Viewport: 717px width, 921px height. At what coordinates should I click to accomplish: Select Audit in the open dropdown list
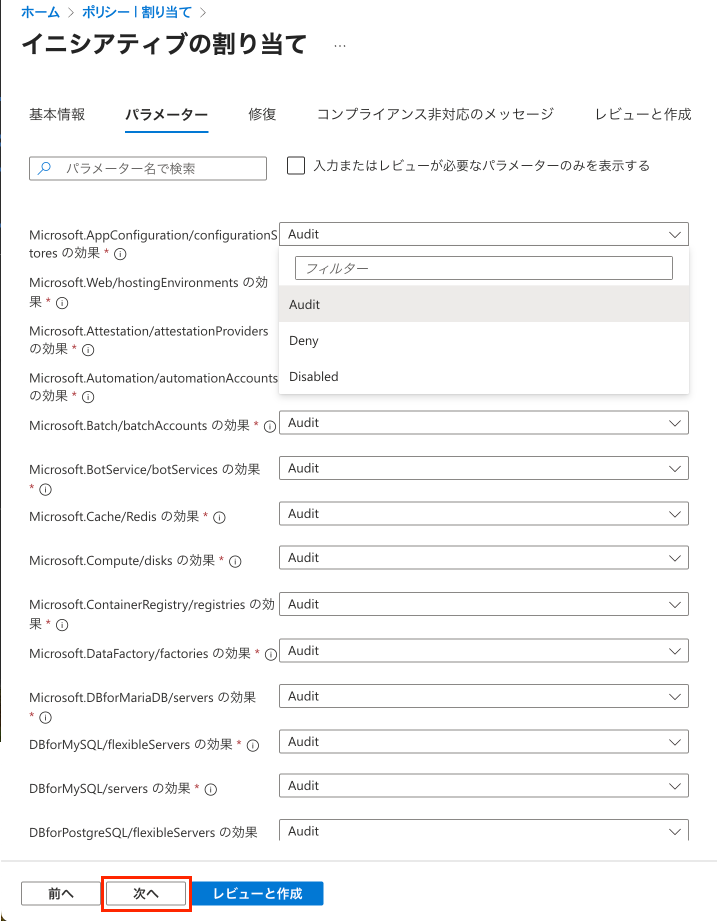[x=484, y=304]
